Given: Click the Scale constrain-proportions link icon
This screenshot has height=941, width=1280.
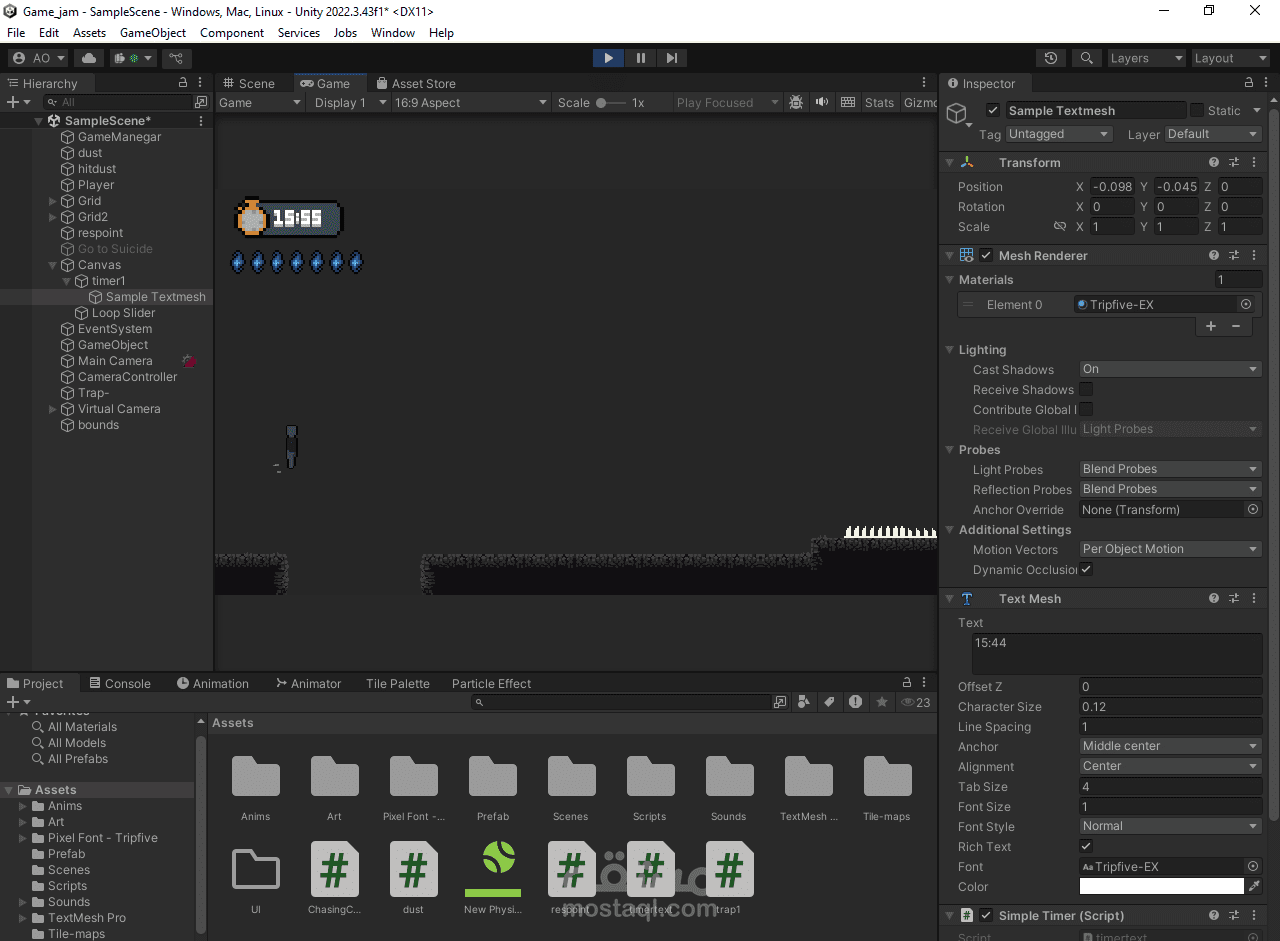Looking at the screenshot, I should click(x=1060, y=227).
